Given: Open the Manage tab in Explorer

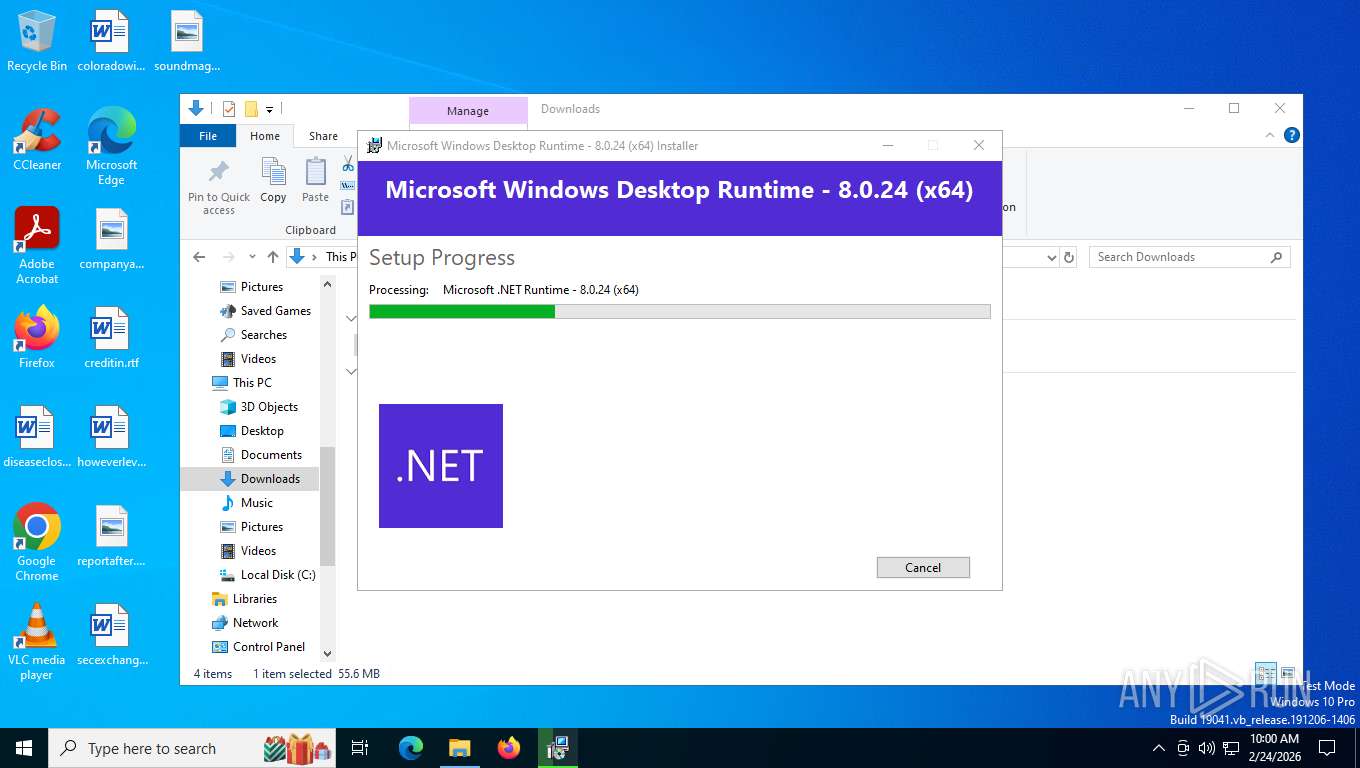Looking at the screenshot, I should click(468, 111).
